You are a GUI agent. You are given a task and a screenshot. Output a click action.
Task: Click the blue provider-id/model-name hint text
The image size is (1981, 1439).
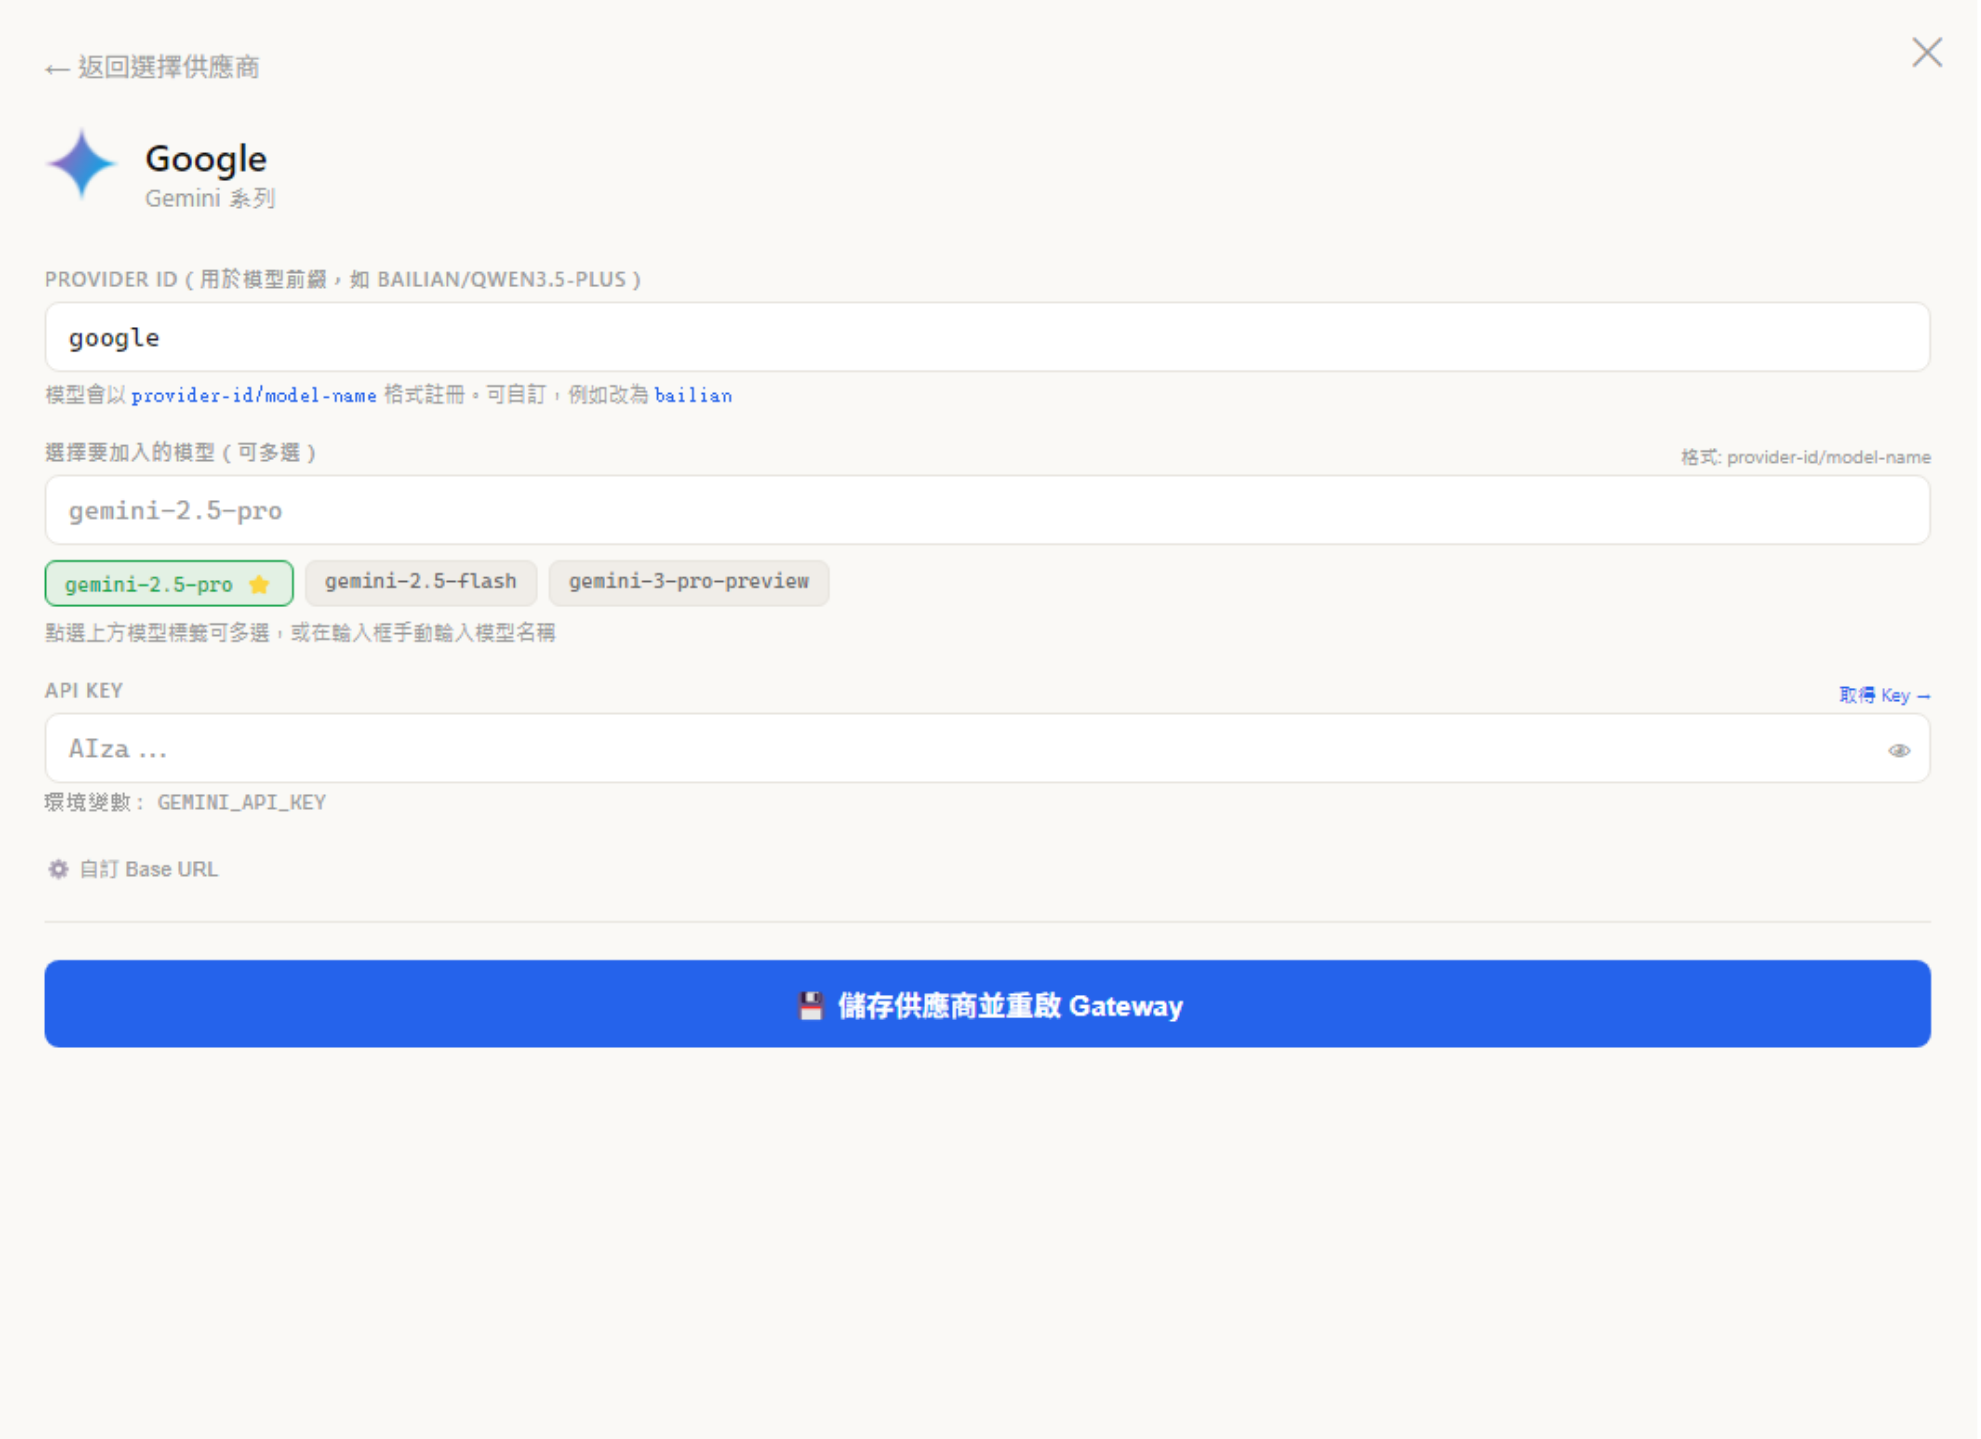pos(254,396)
